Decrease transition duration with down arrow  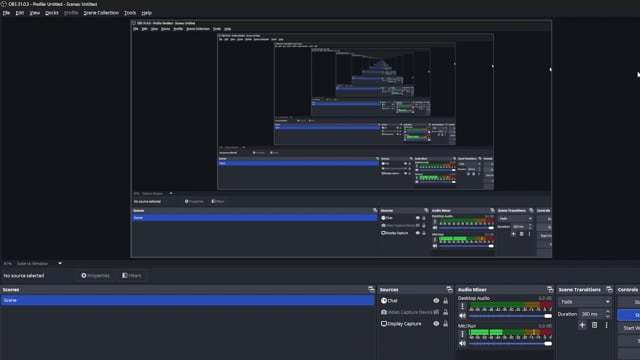608,317
